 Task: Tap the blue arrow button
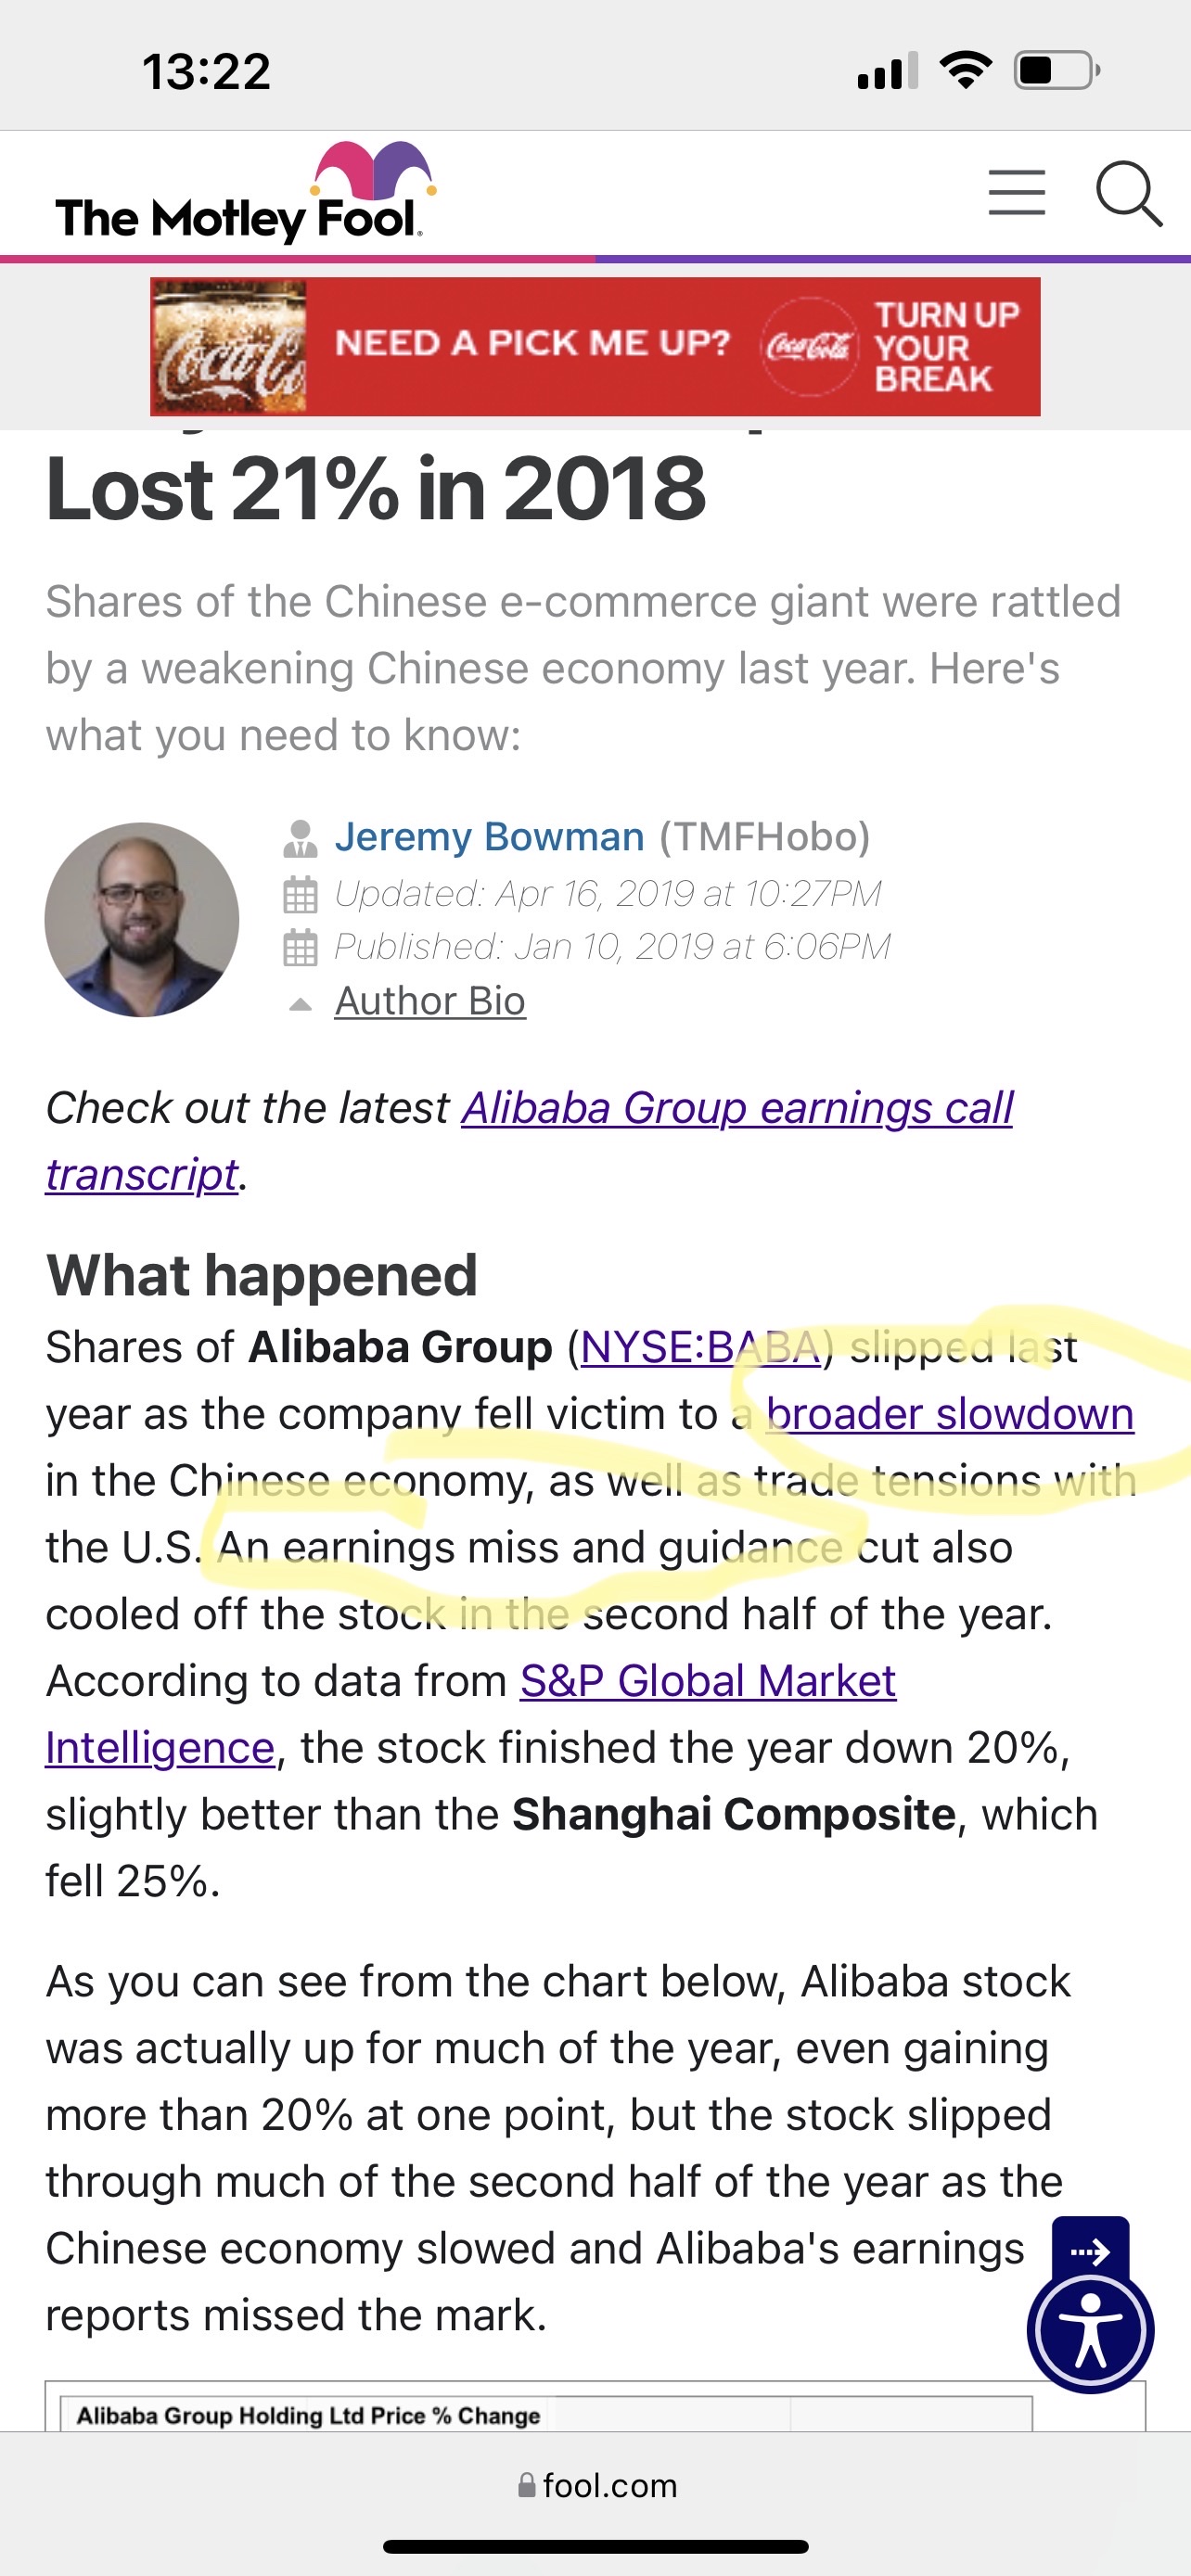(x=1090, y=2251)
